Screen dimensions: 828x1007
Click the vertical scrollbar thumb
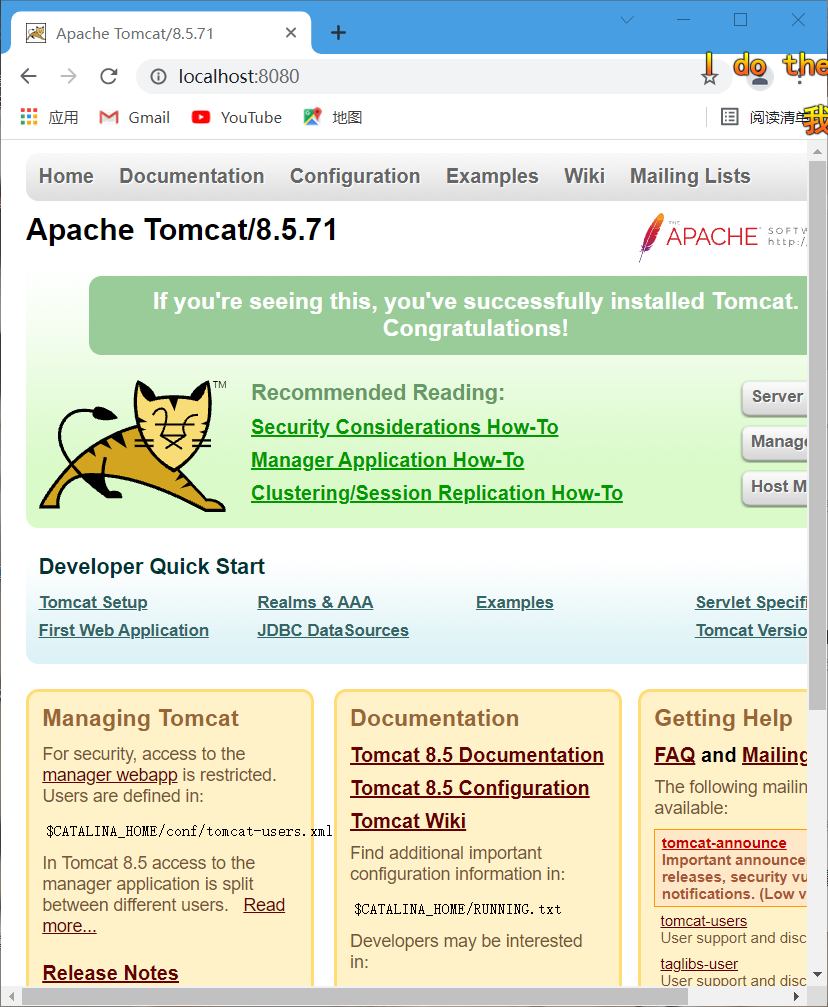tap(817, 435)
